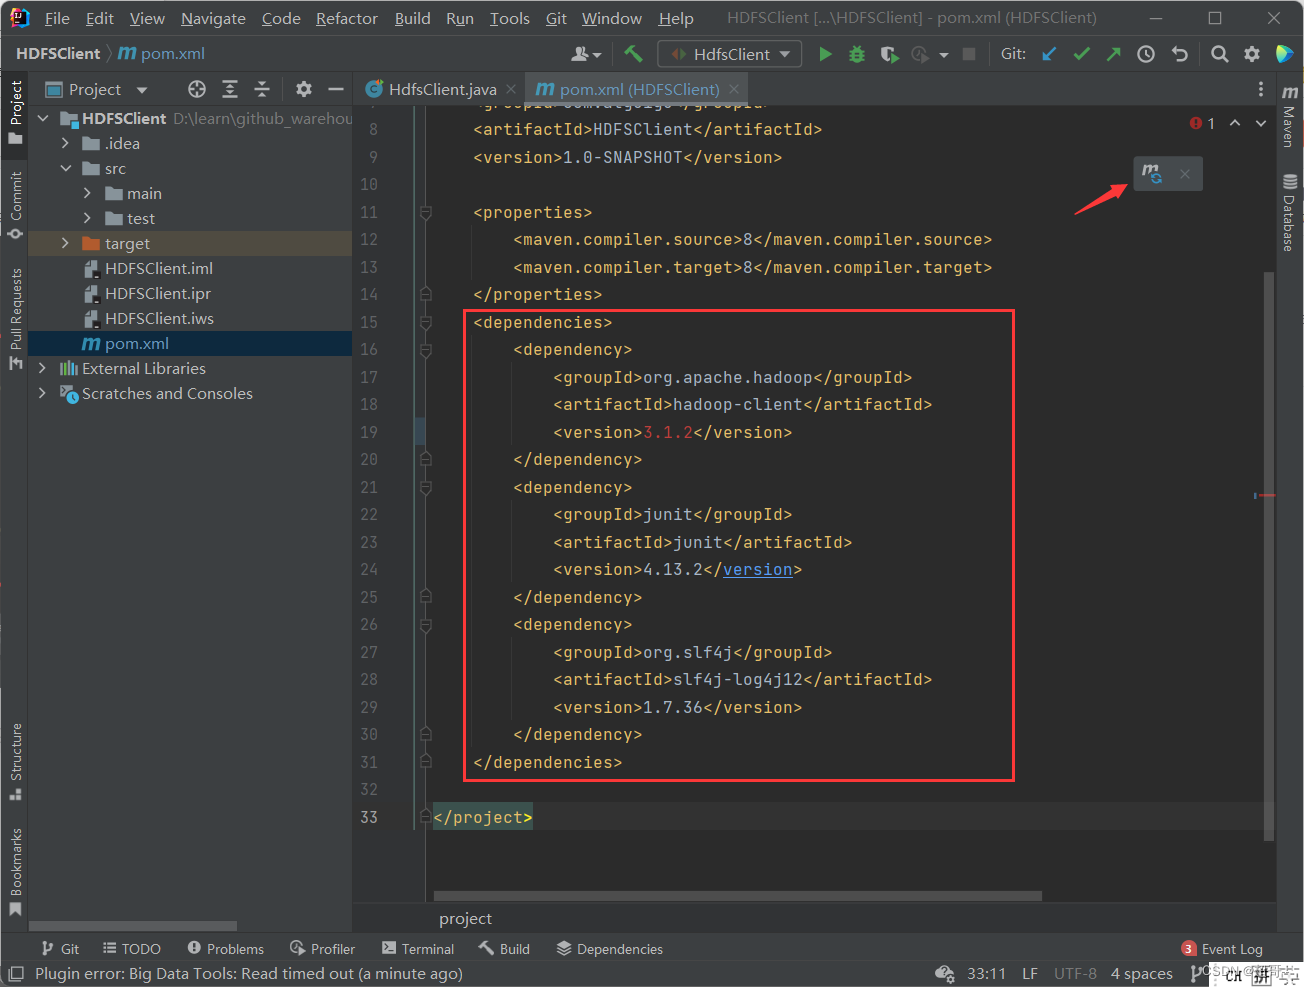Open the TODO tool window
1304x987 pixels.
tap(132, 949)
